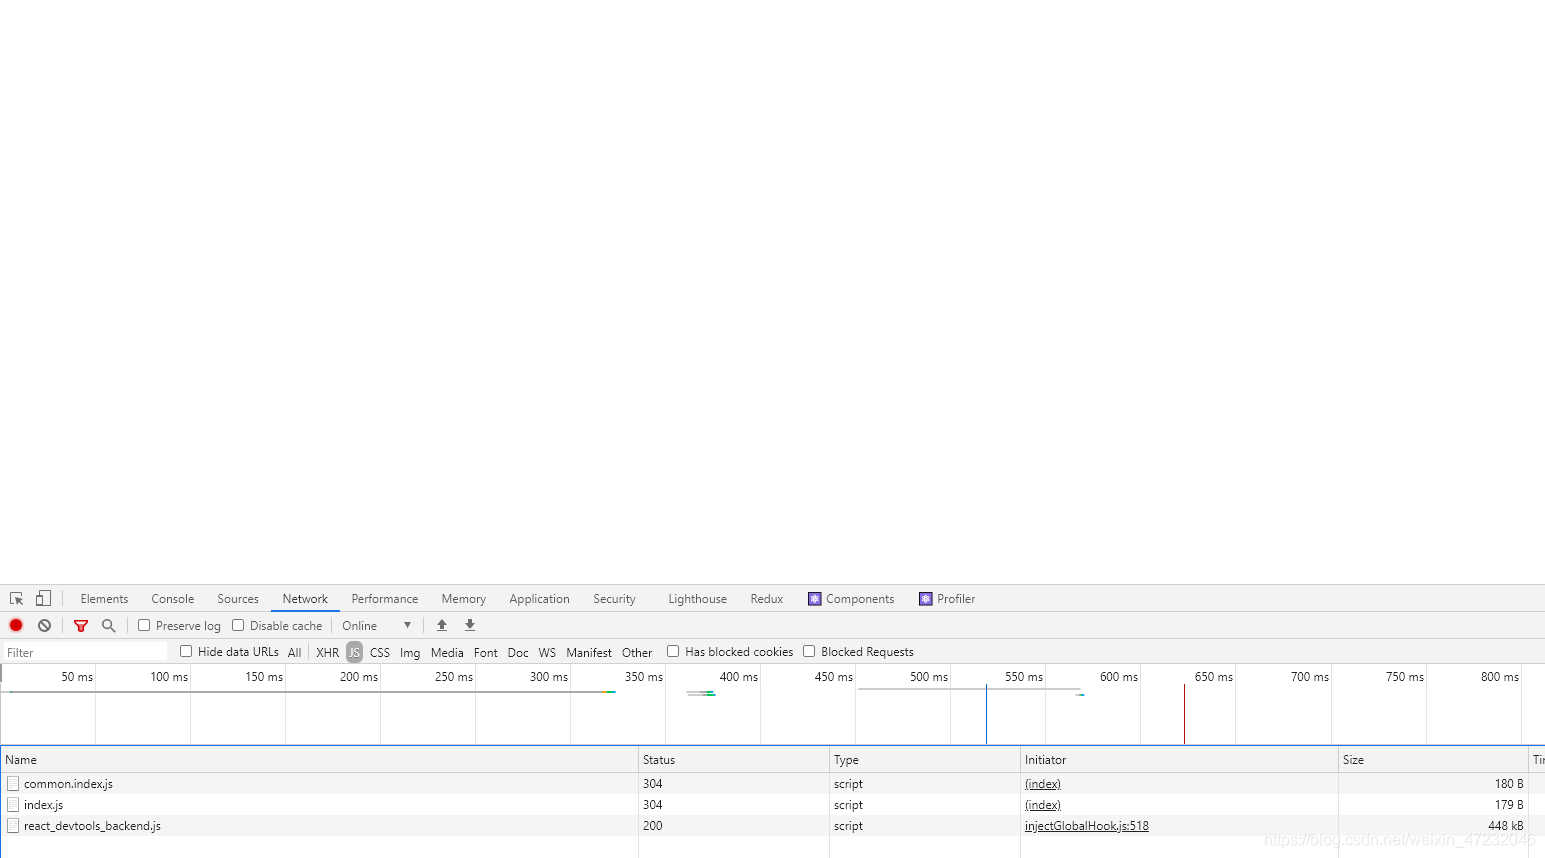Filter requests by All types
The image size is (1545, 858).
pyautogui.click(x=295, y=652)
